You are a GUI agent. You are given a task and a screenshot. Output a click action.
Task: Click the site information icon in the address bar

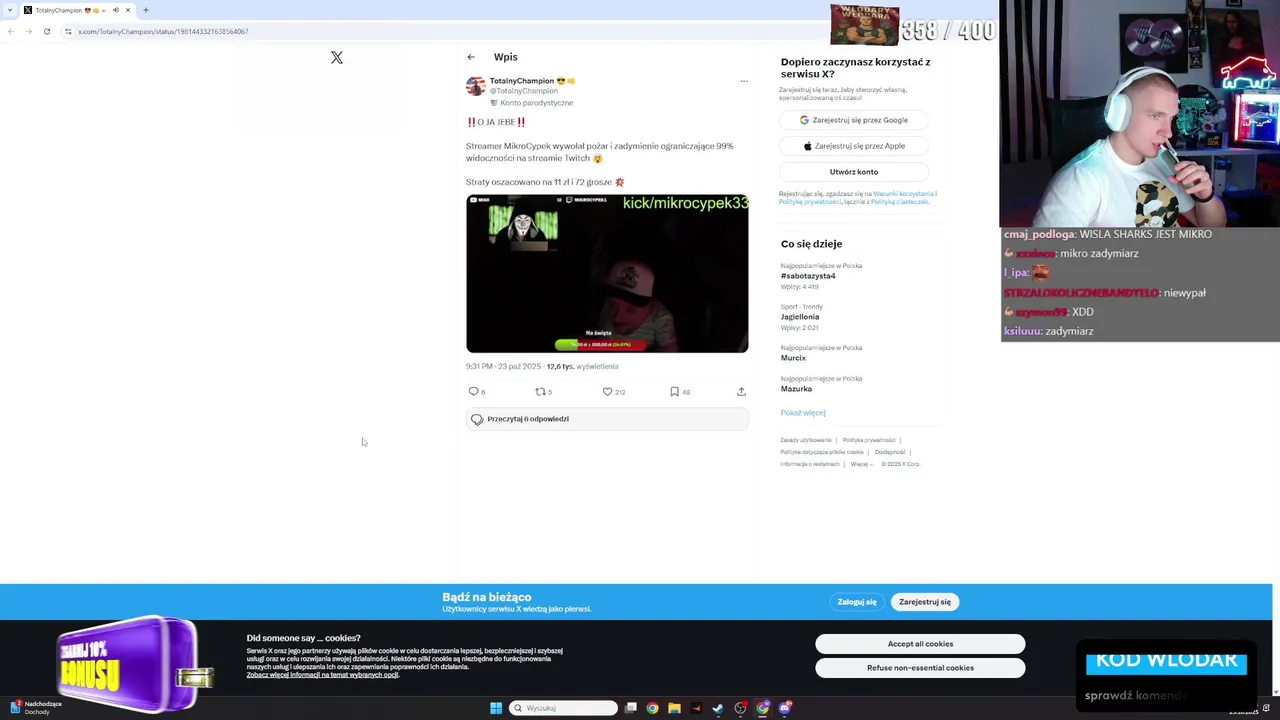pos(68,31)
